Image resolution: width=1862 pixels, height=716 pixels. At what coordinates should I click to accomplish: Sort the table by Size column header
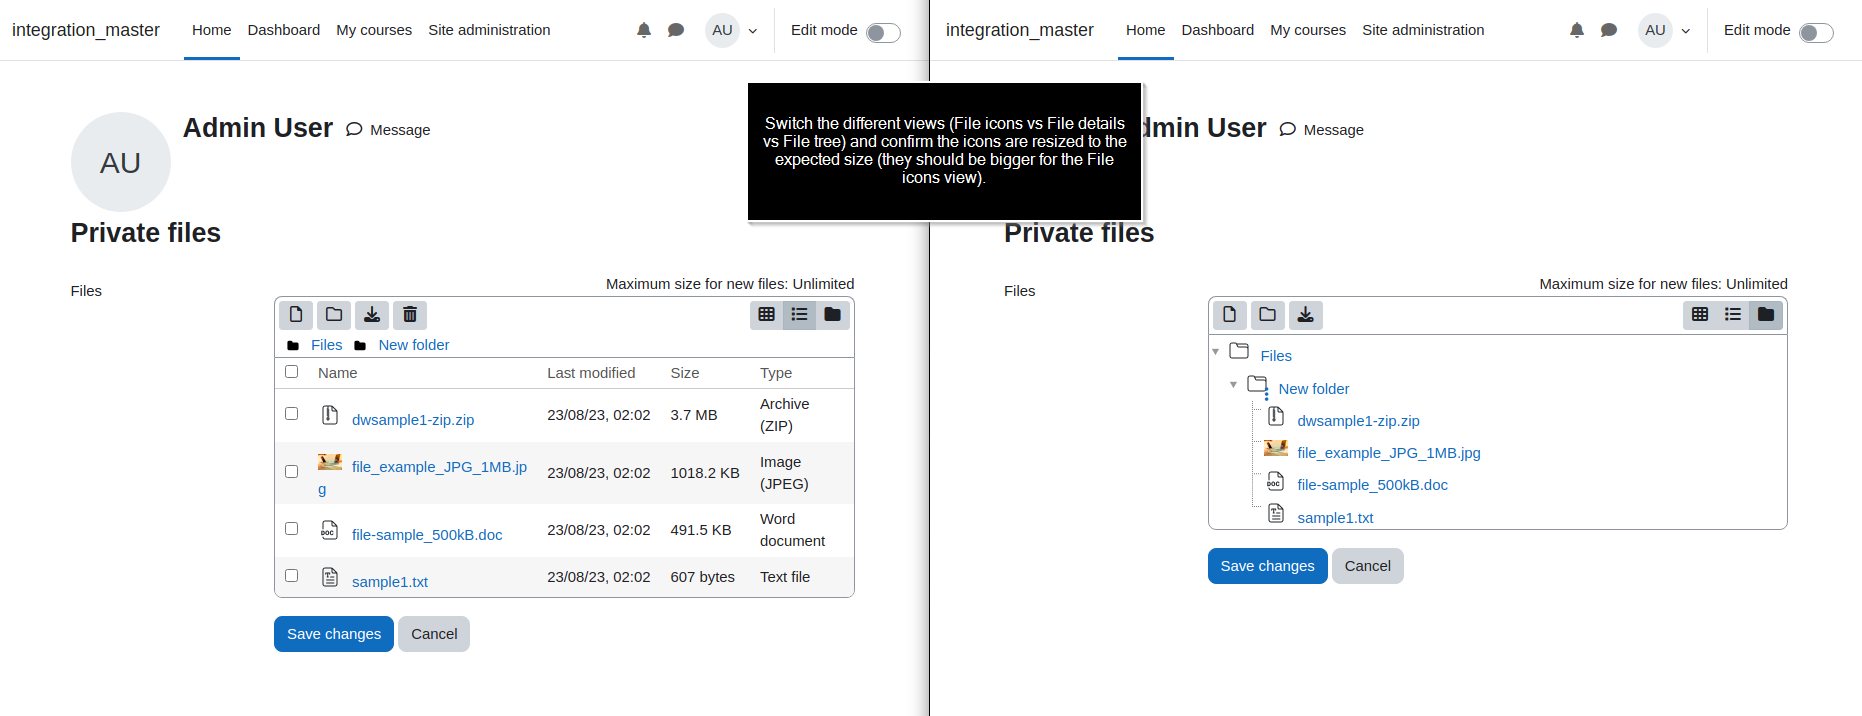685,373
